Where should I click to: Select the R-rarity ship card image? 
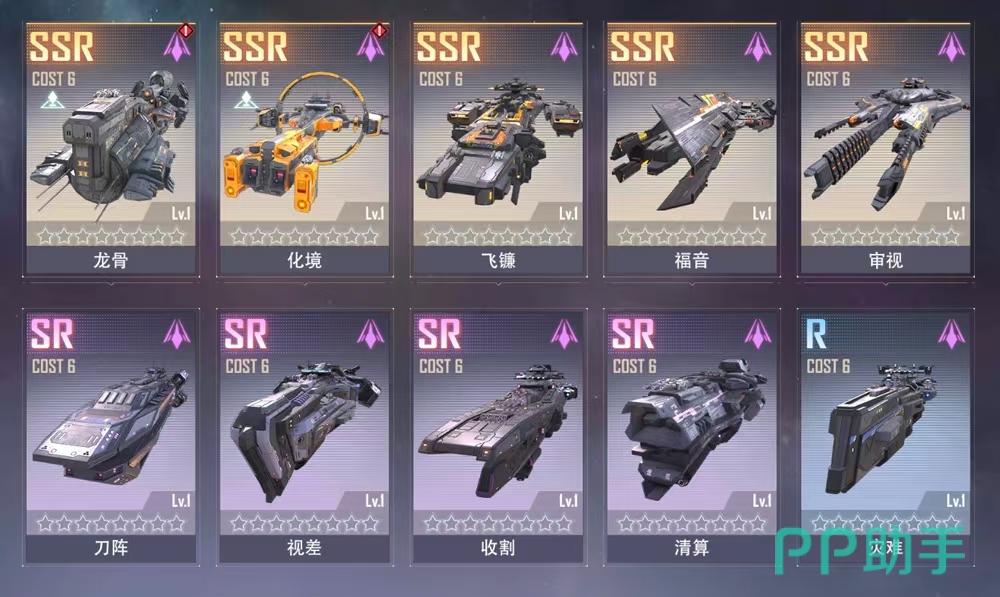[883, 429]
